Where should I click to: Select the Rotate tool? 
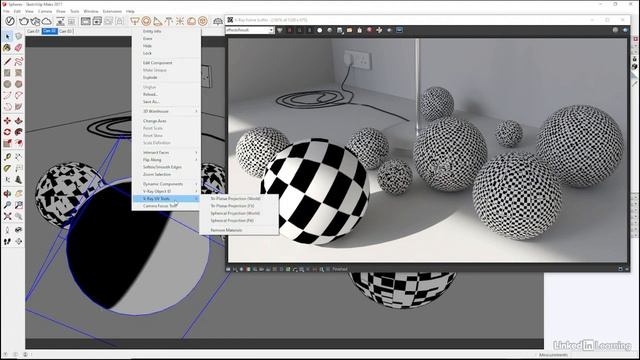tap(7, 132)
